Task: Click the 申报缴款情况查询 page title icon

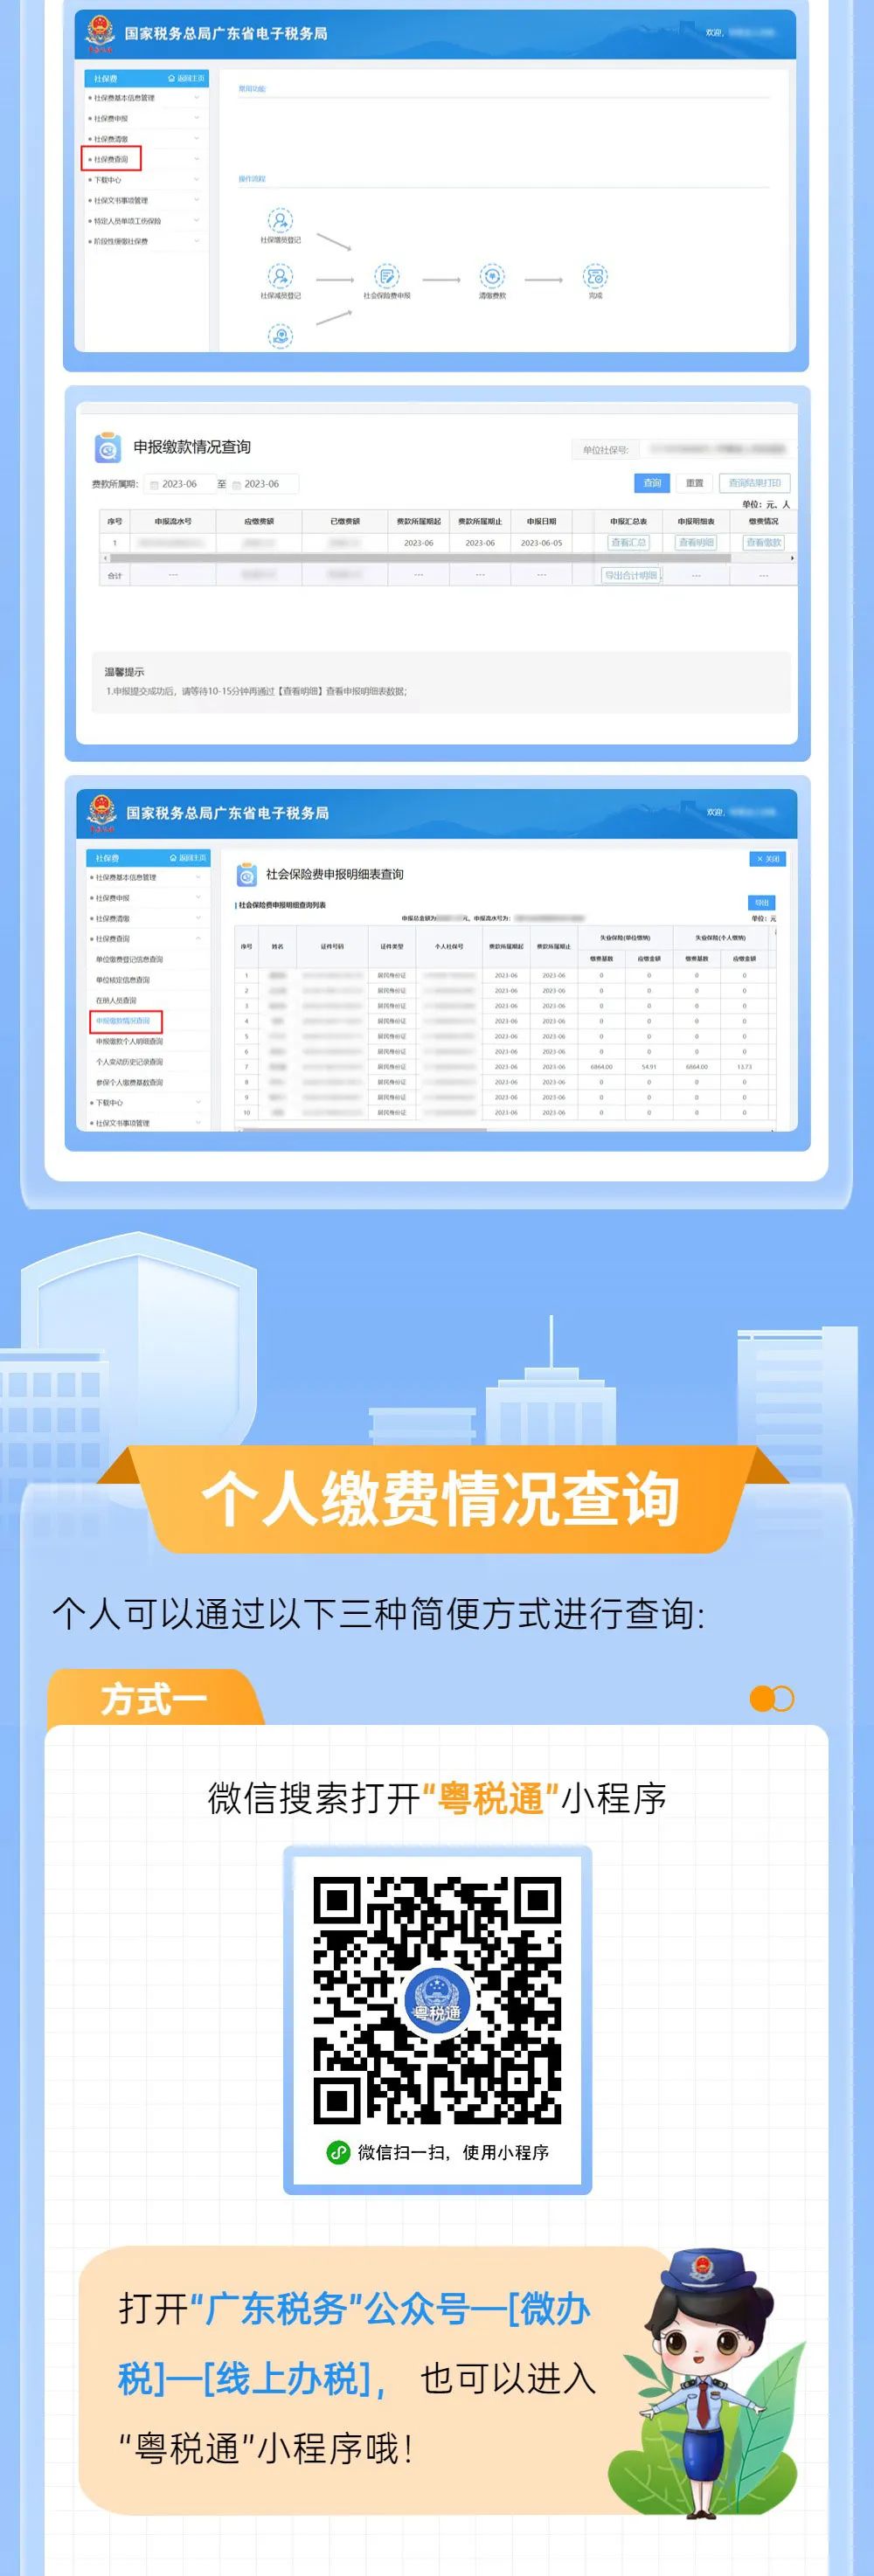Action: pos(108,448)
